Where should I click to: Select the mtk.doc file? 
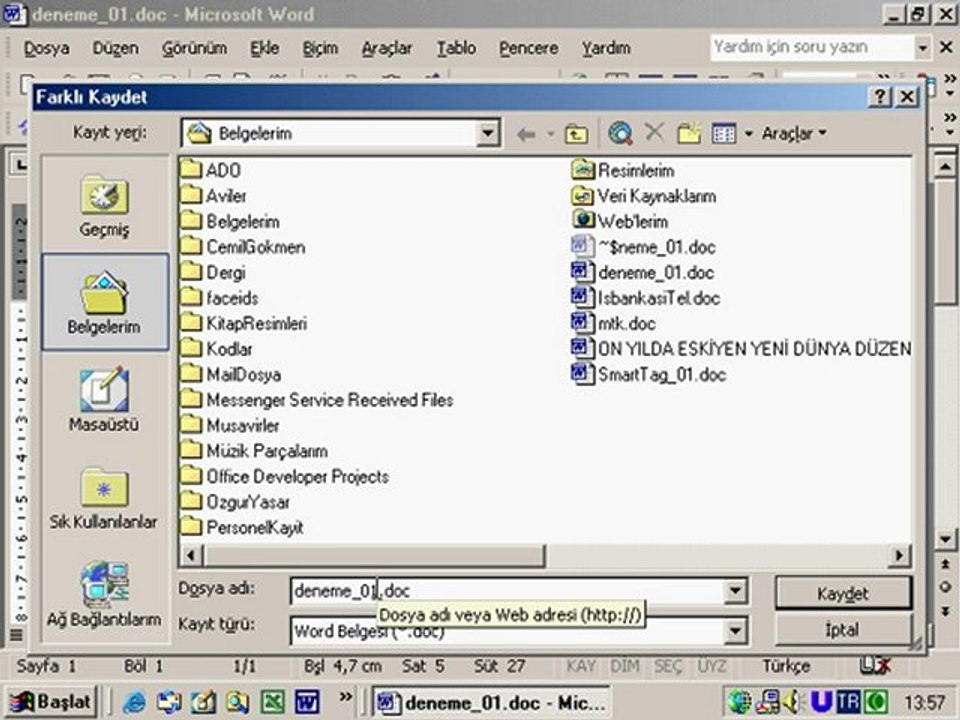613,323
